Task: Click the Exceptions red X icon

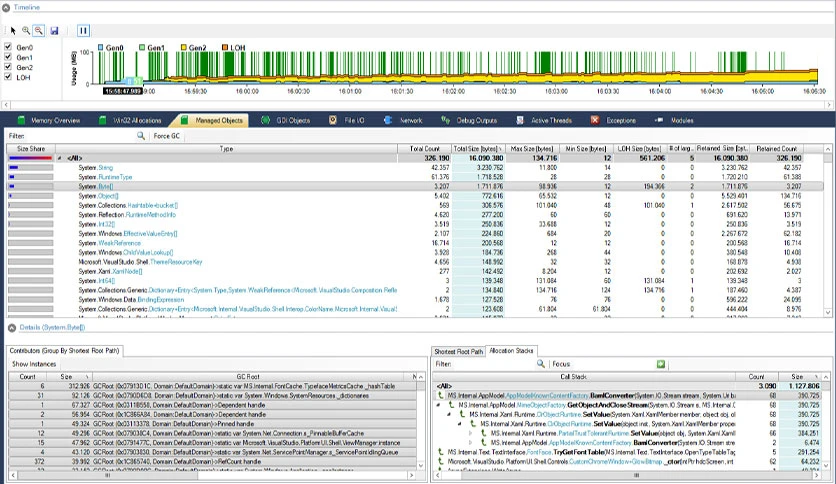Action: coord(595,120)
